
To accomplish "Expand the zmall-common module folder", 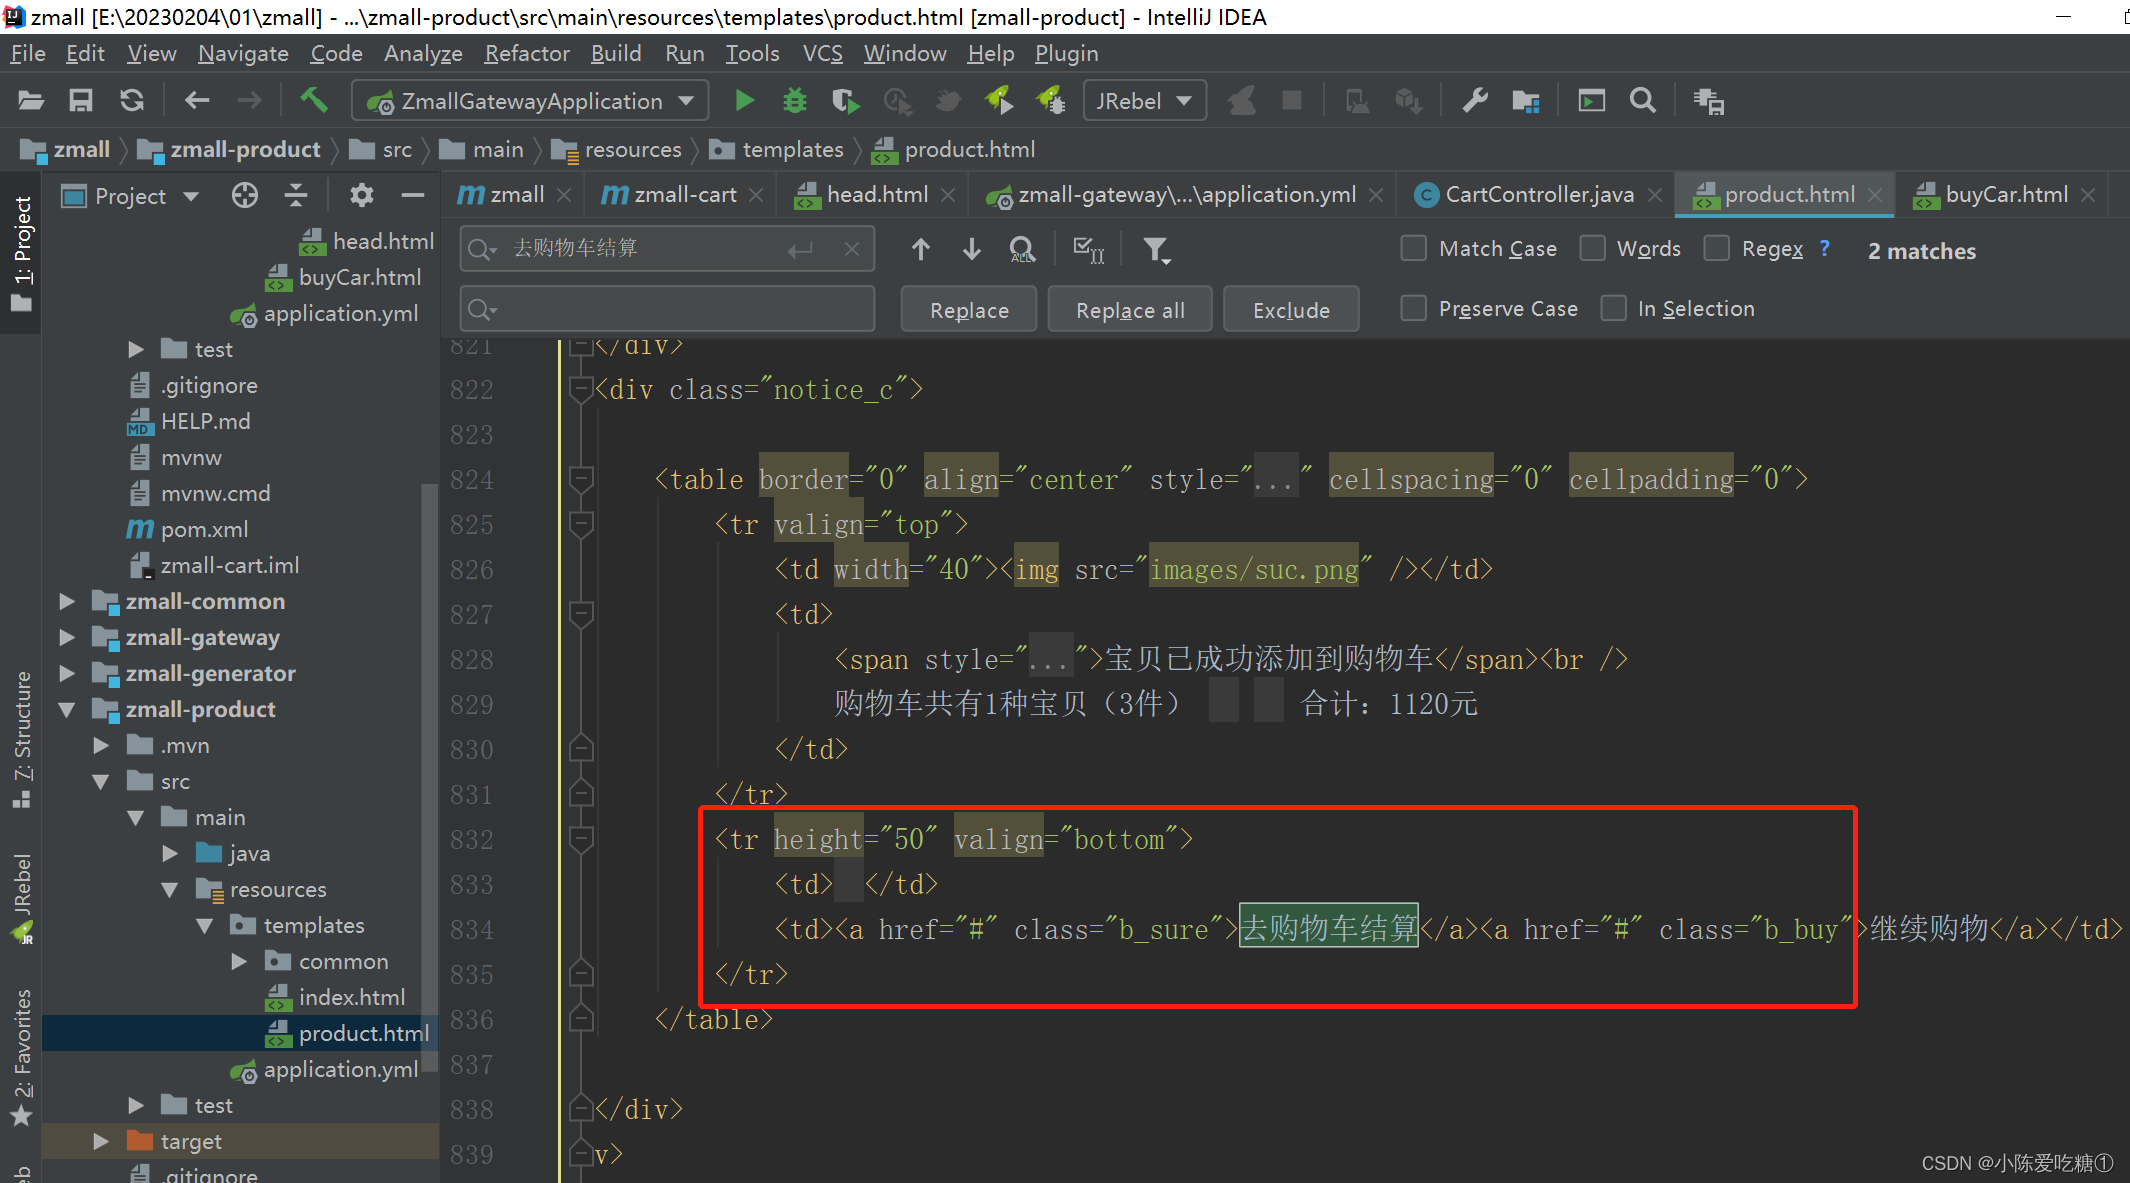I will point(67,601).
